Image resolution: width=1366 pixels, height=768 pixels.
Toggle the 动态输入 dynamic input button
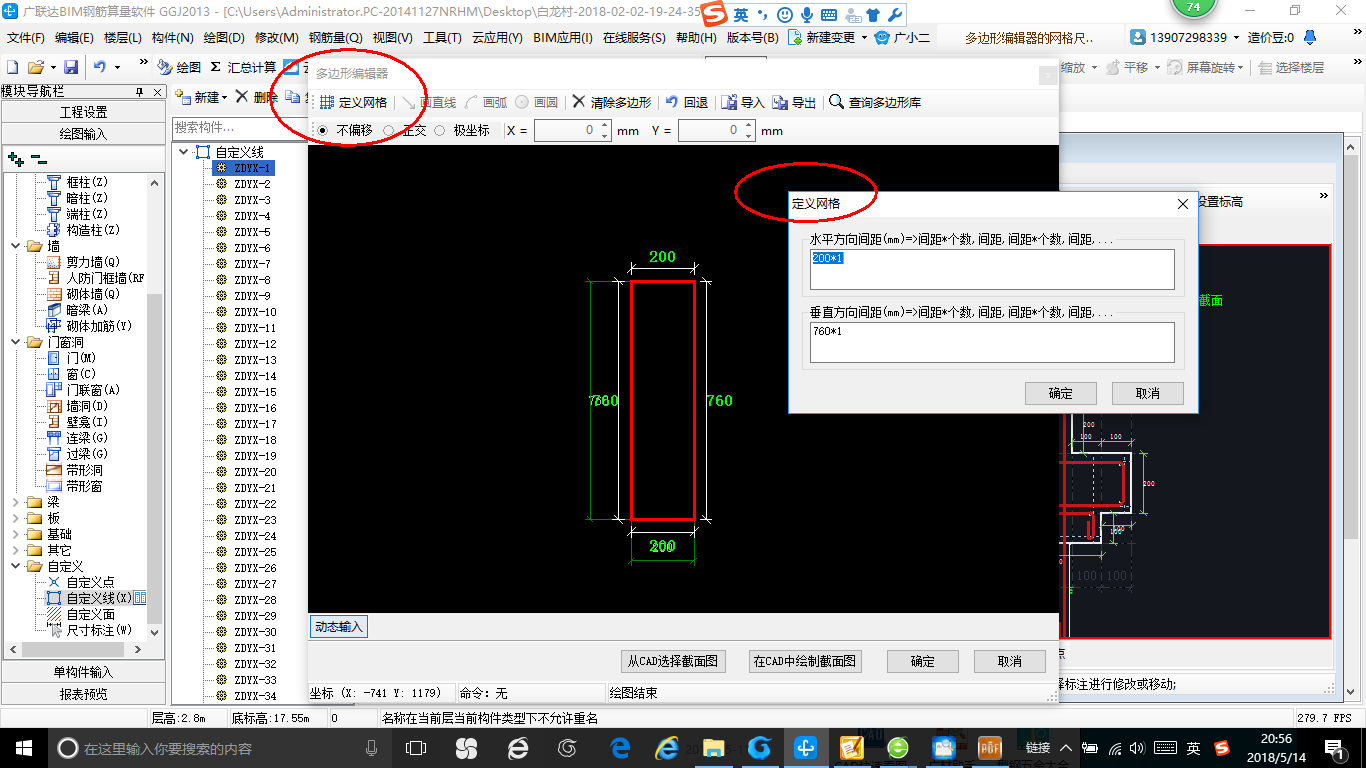click(338, 627)
